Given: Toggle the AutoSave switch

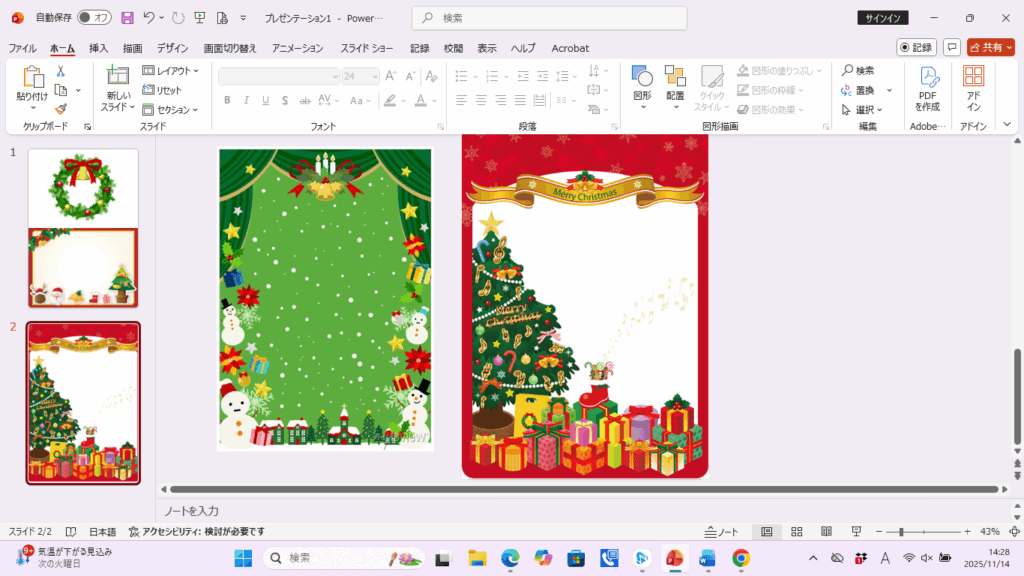Looking at the screenshot, I should pyautogui.click(x=94, y=18).
